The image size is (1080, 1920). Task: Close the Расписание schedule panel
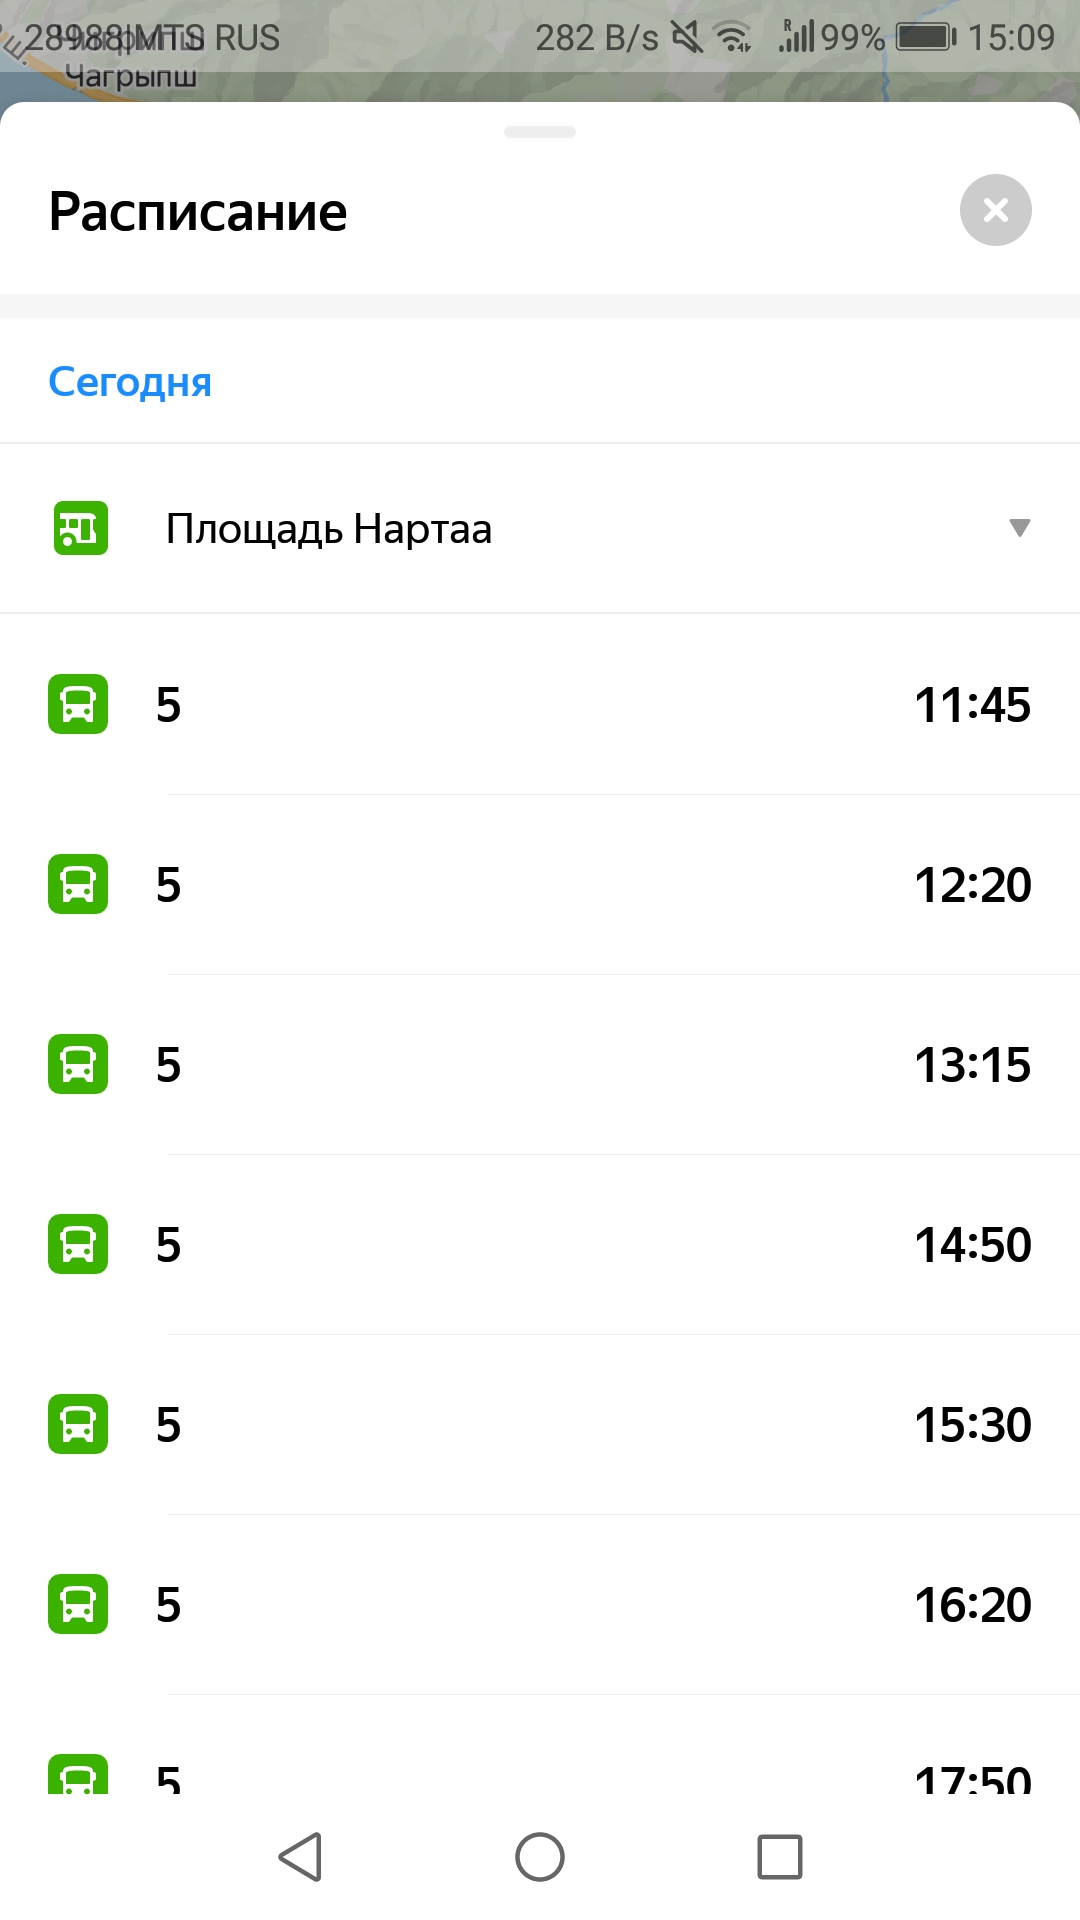coord(995,210)
